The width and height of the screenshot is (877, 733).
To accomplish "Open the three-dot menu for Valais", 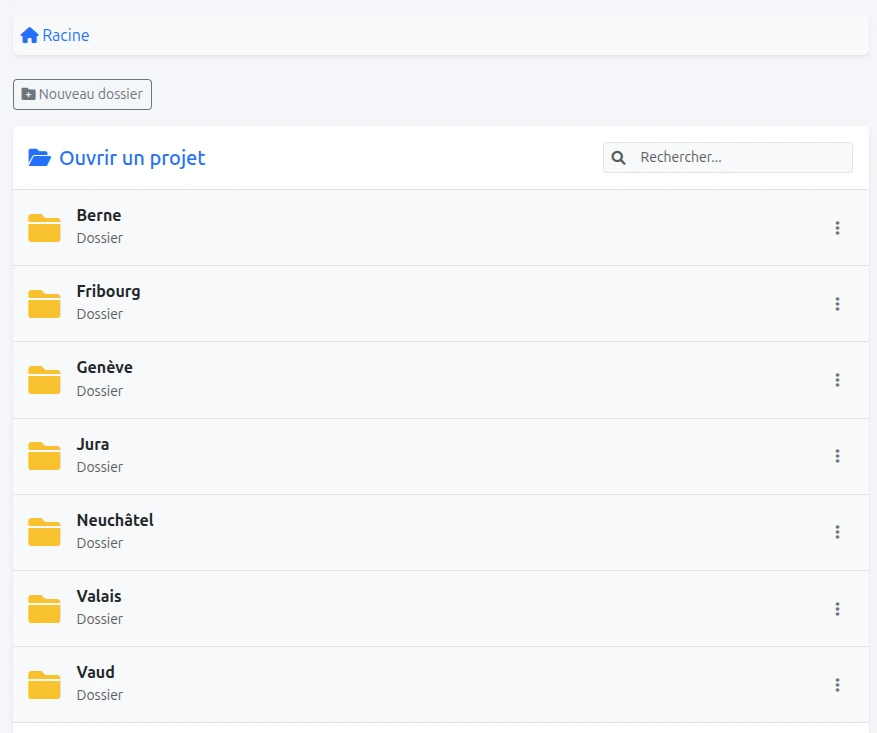I will pyautogui.click(x=837, y=608).
